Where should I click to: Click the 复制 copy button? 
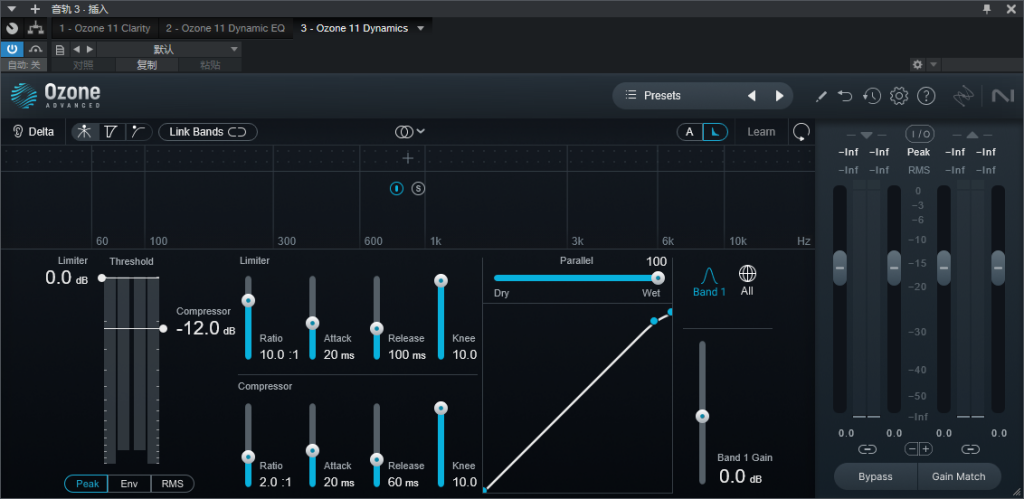click(146, 65)
